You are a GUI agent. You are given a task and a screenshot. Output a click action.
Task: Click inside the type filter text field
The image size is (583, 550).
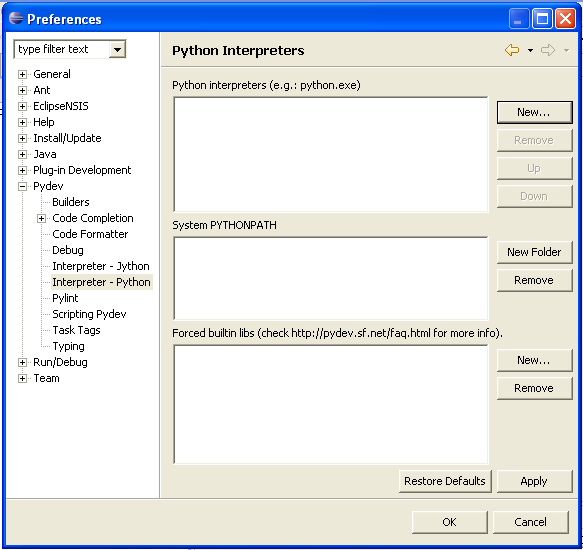(x=61, y=49)
